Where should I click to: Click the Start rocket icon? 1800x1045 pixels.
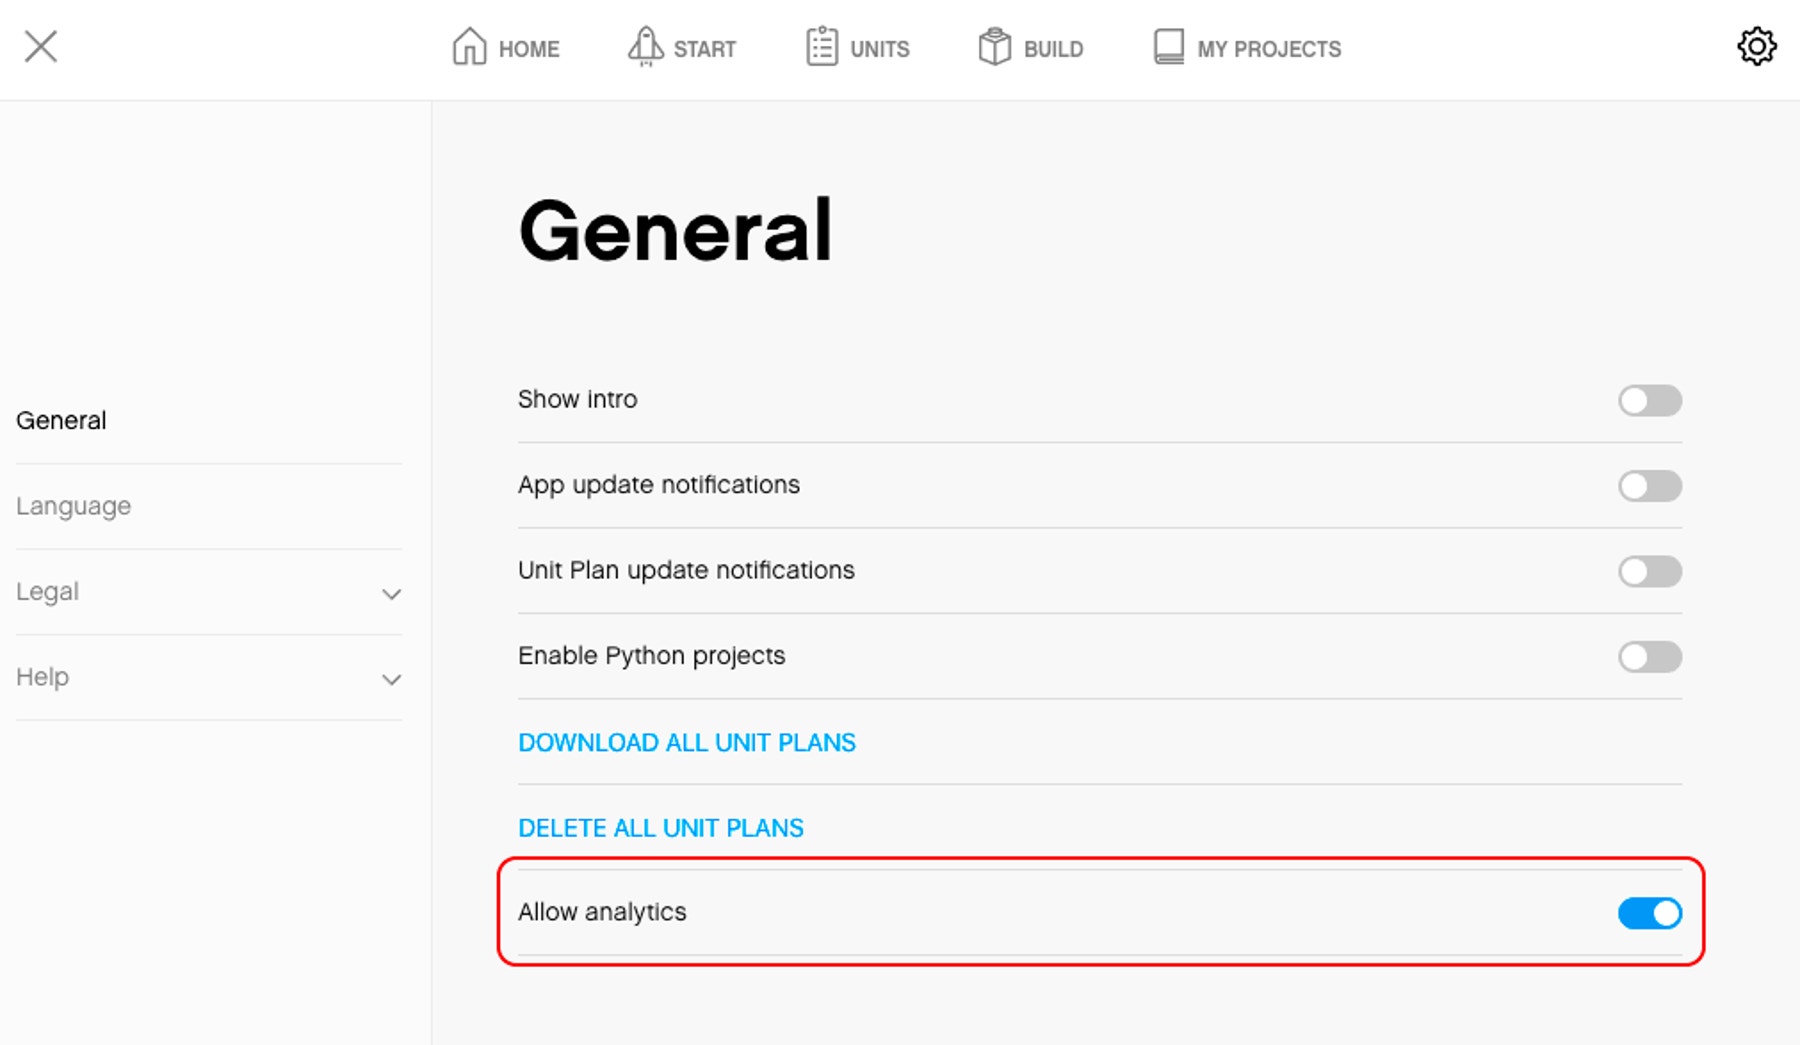(645, 47)
